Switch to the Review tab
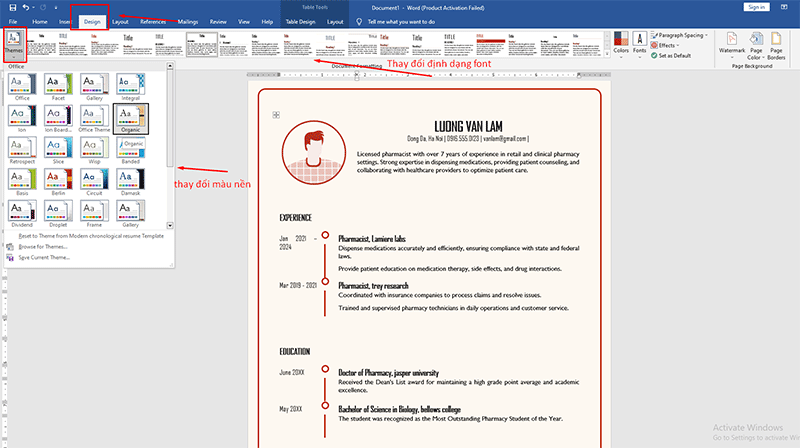Viewport: 800px width, 448px height. [218, 22]
